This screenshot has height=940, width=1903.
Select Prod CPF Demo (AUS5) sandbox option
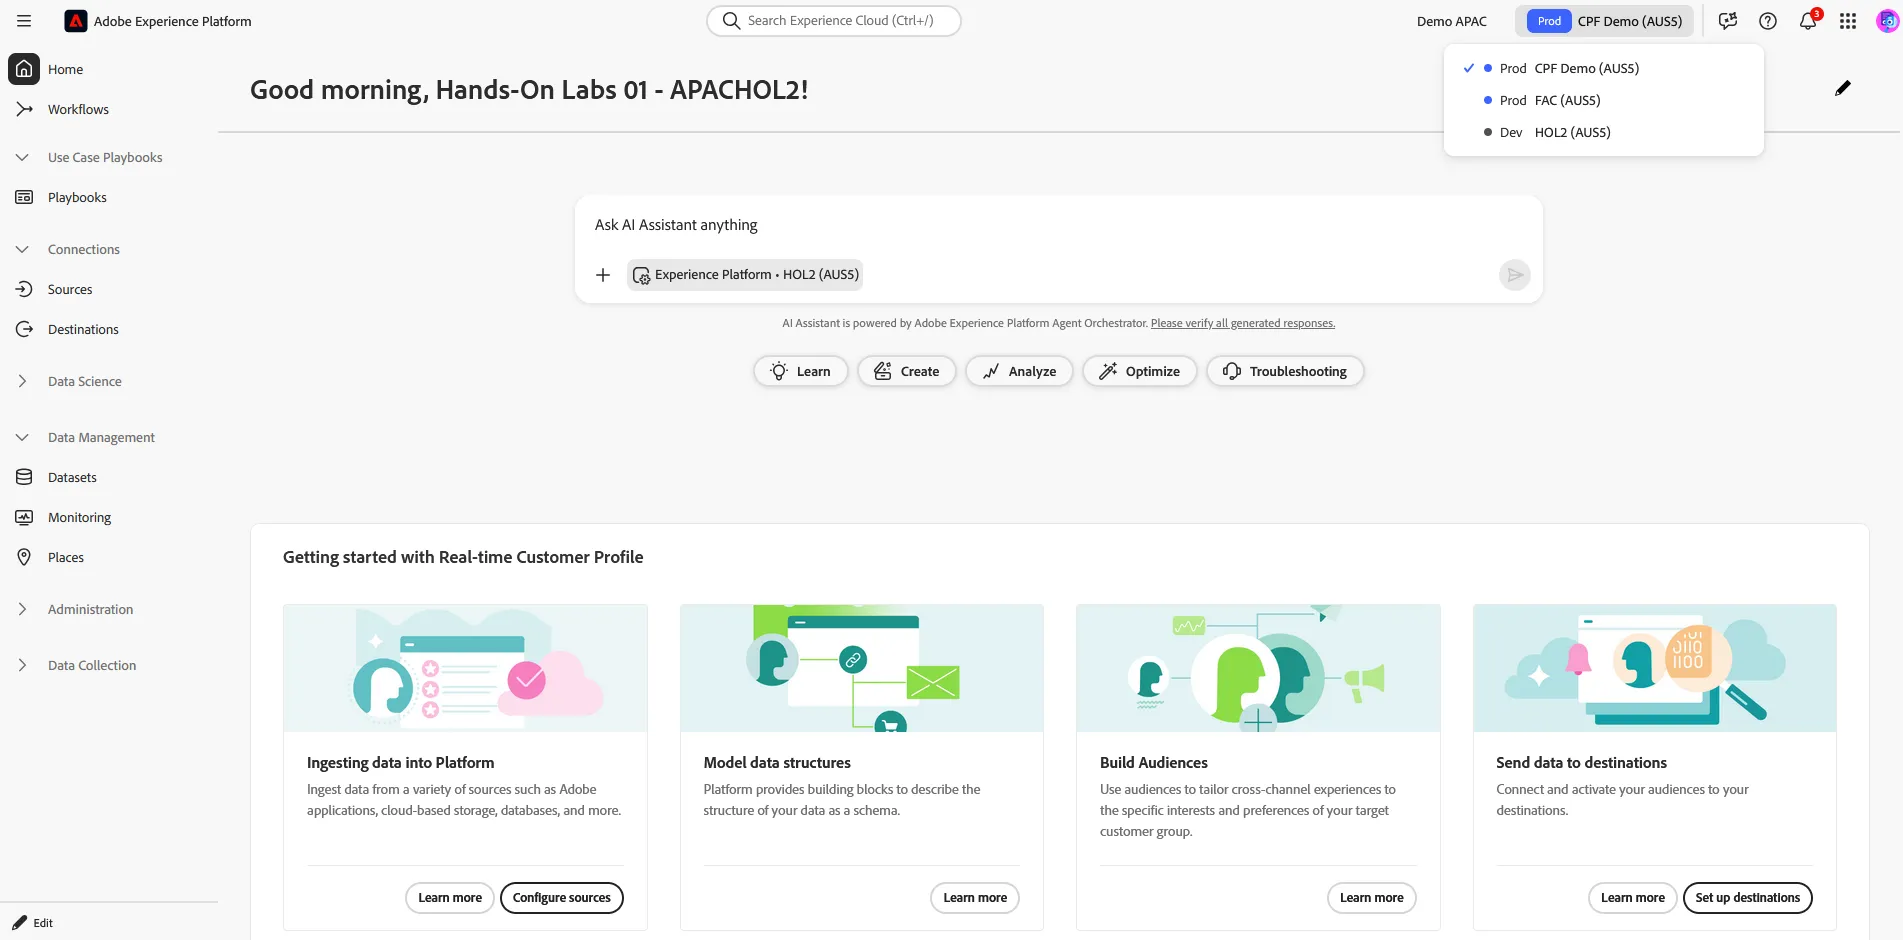click(1604, 68)
